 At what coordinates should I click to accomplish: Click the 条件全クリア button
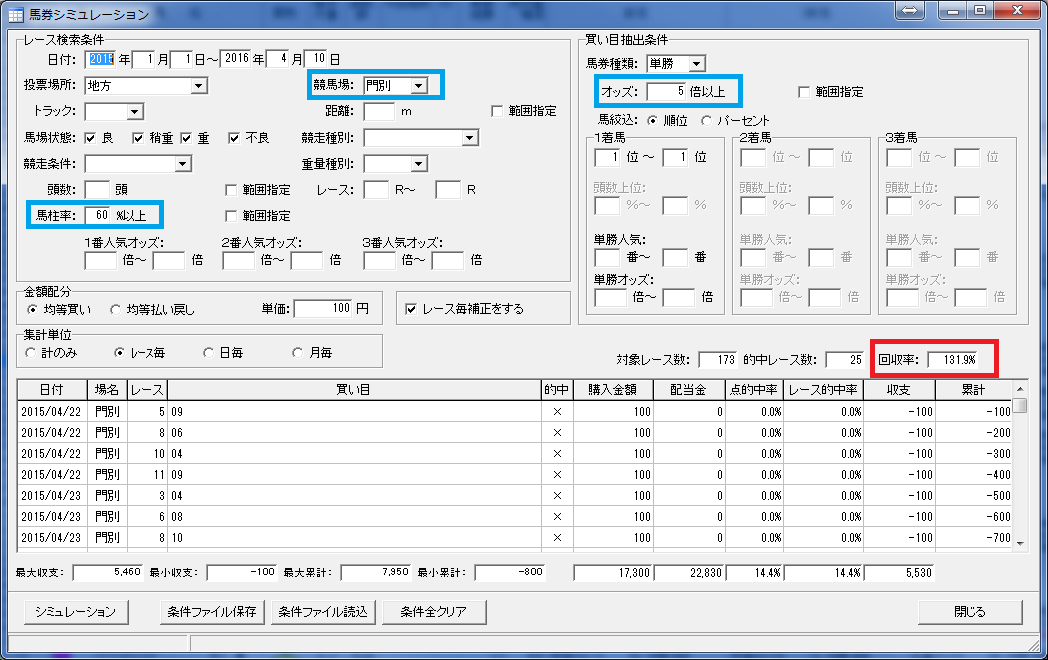[x=434, y=612]
